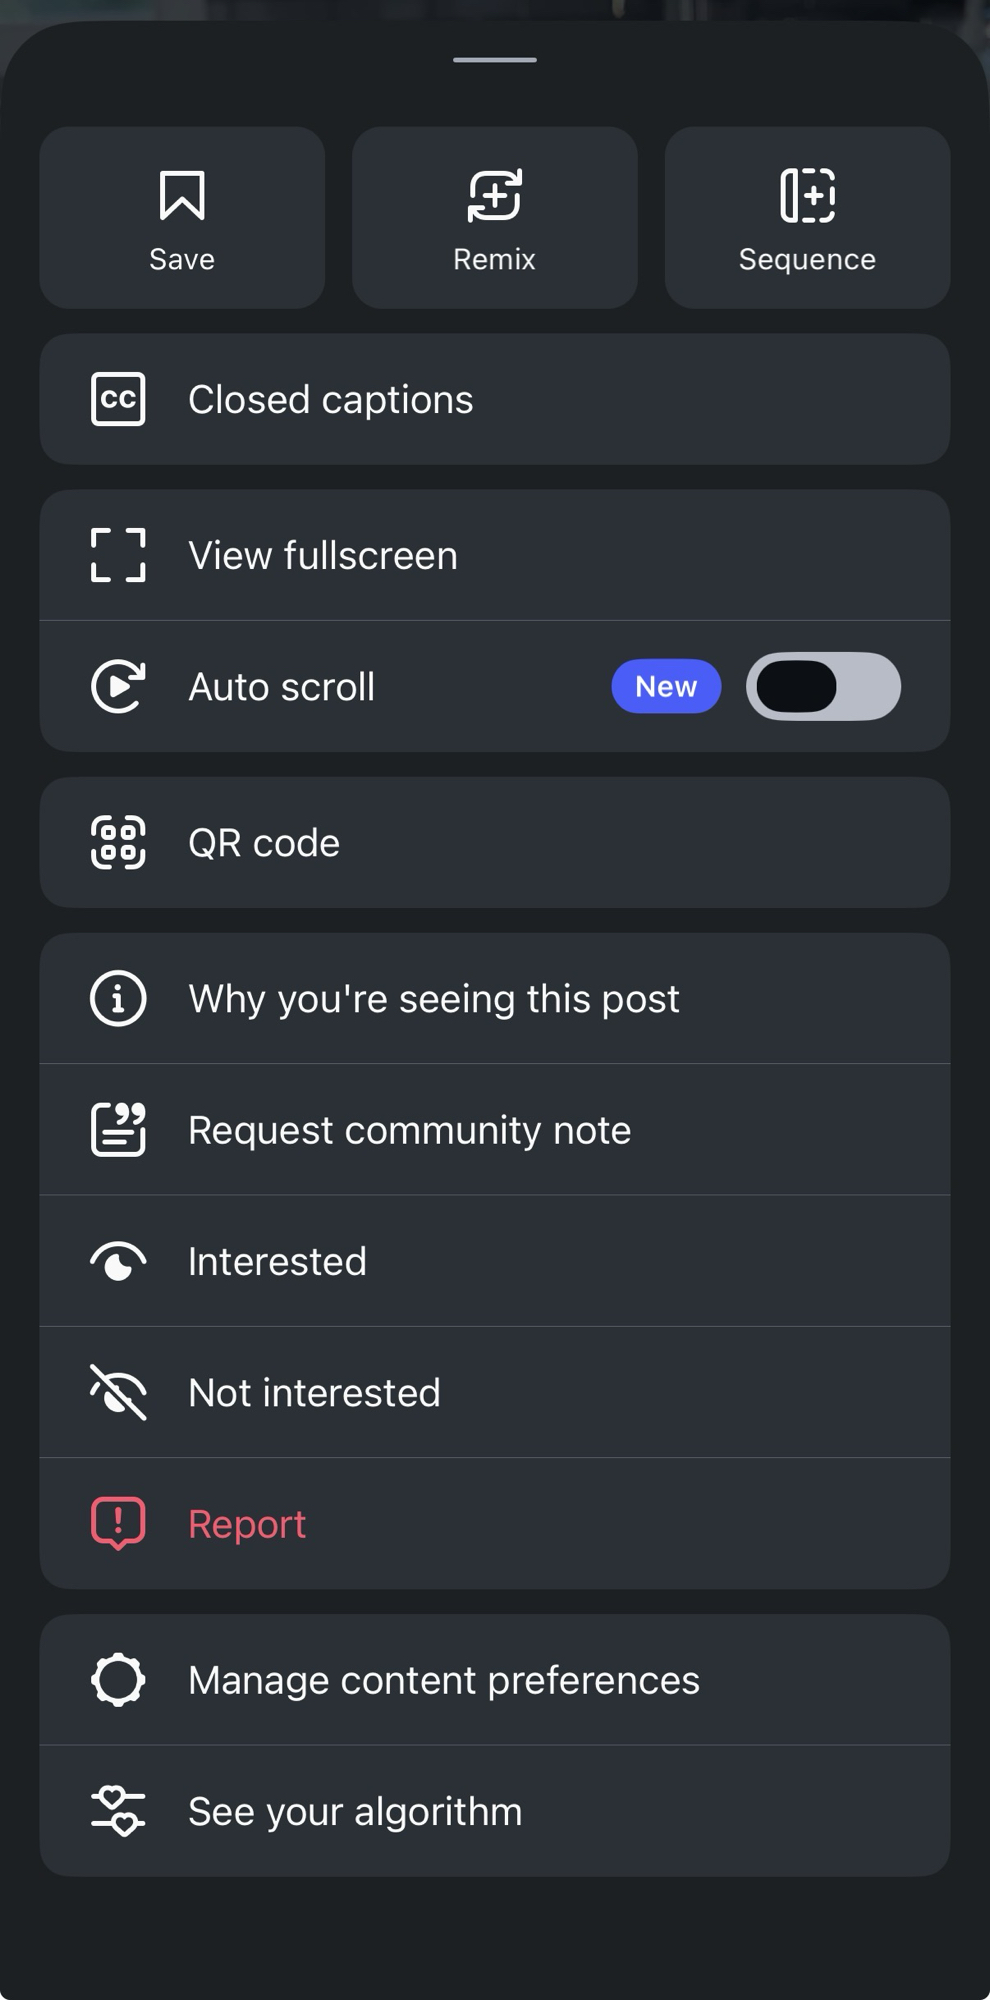Image resolution: width=990 pixels, height=2000 pixels.
Task: Tap the fullscreen brackets icon
Action: pos(118,555)
